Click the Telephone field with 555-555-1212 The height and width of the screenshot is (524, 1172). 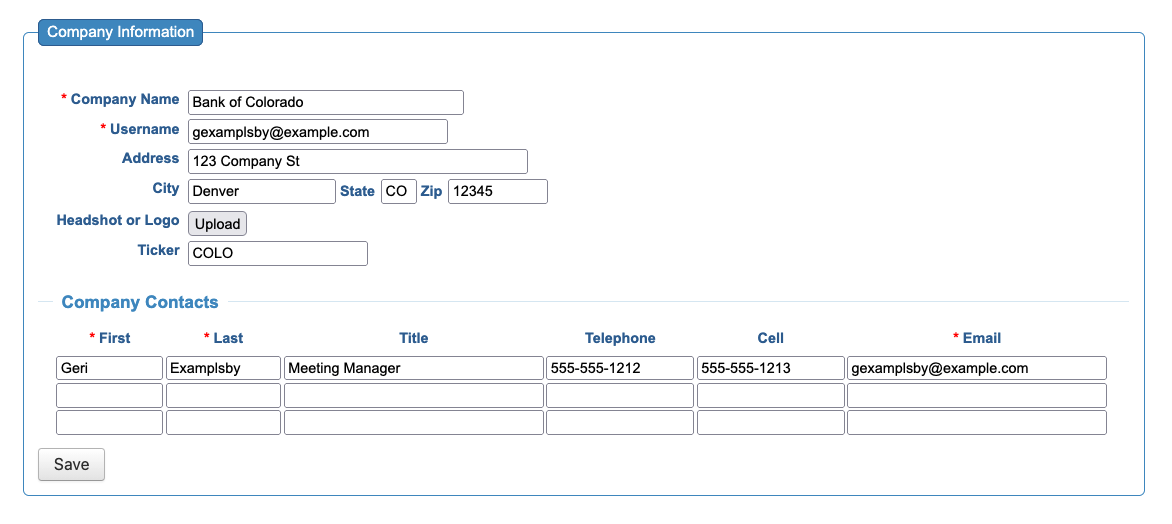pyautogui.click(x=620, y=368)
